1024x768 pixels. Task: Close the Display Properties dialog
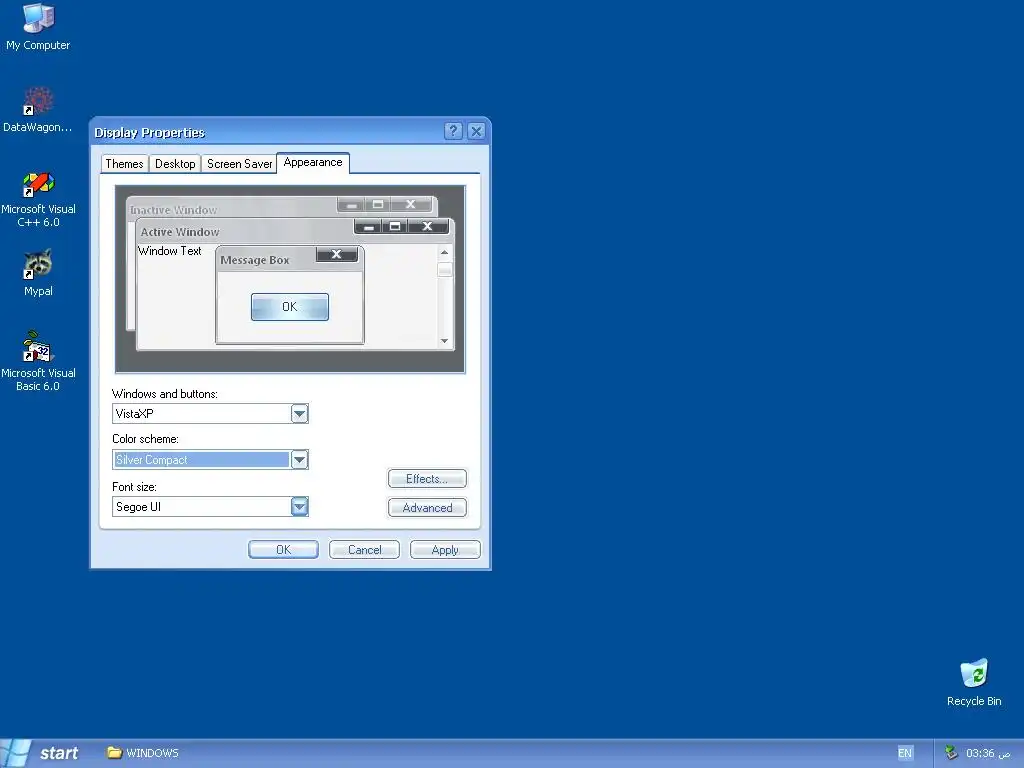(x=477, y=131)
